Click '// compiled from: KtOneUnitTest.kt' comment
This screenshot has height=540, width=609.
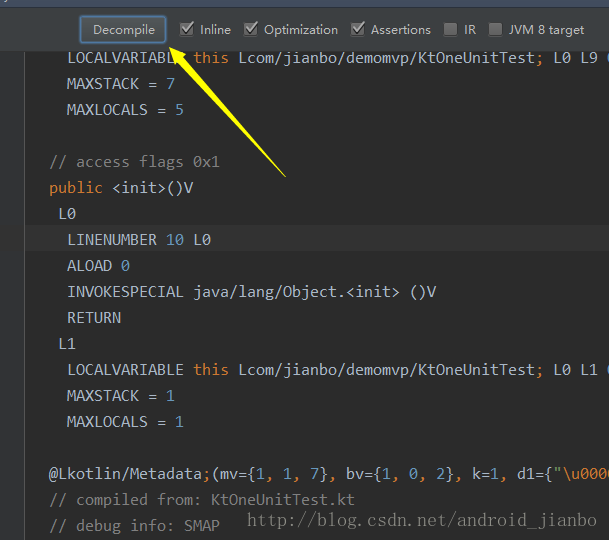click(202, 500)
